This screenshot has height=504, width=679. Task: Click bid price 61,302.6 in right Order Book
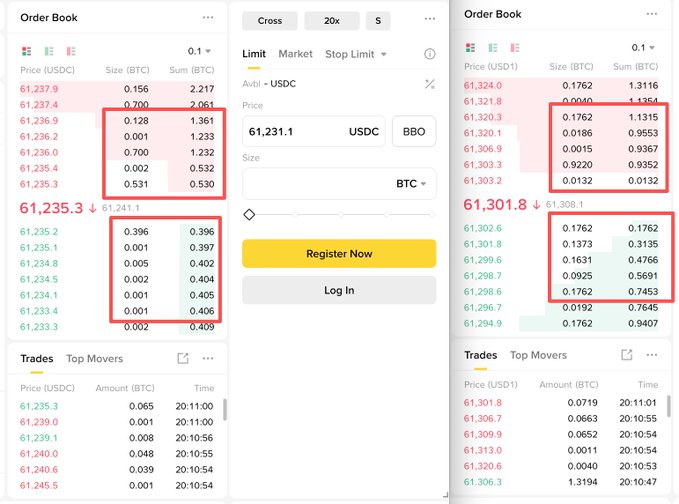(x=483, y=228)
